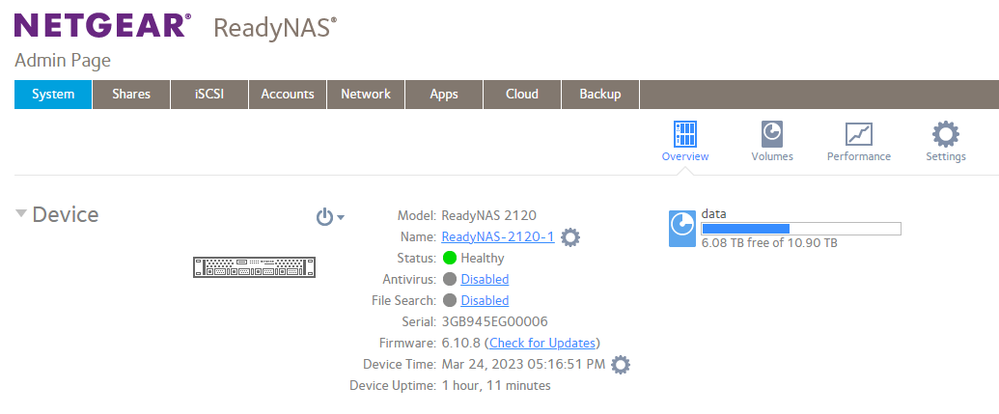The width and height of the screenshot is (999, 414).
Task: Switch to the Cloud tab
Action: coord(522,94)
